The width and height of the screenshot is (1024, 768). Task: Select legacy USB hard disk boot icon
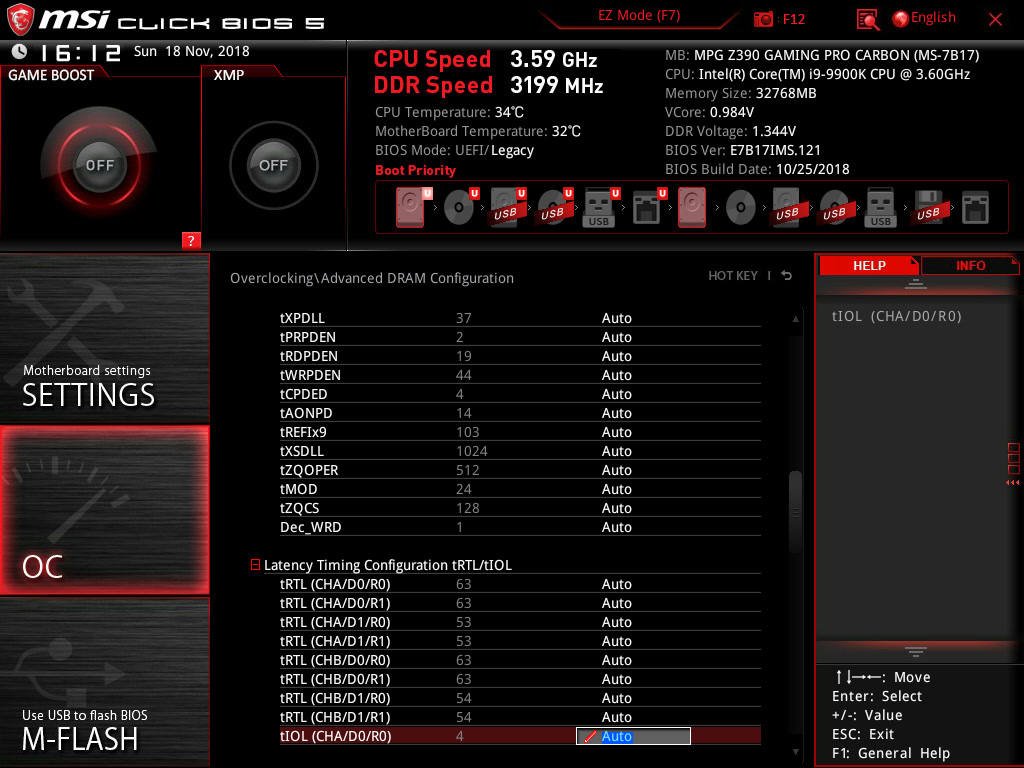click(787, 207)
